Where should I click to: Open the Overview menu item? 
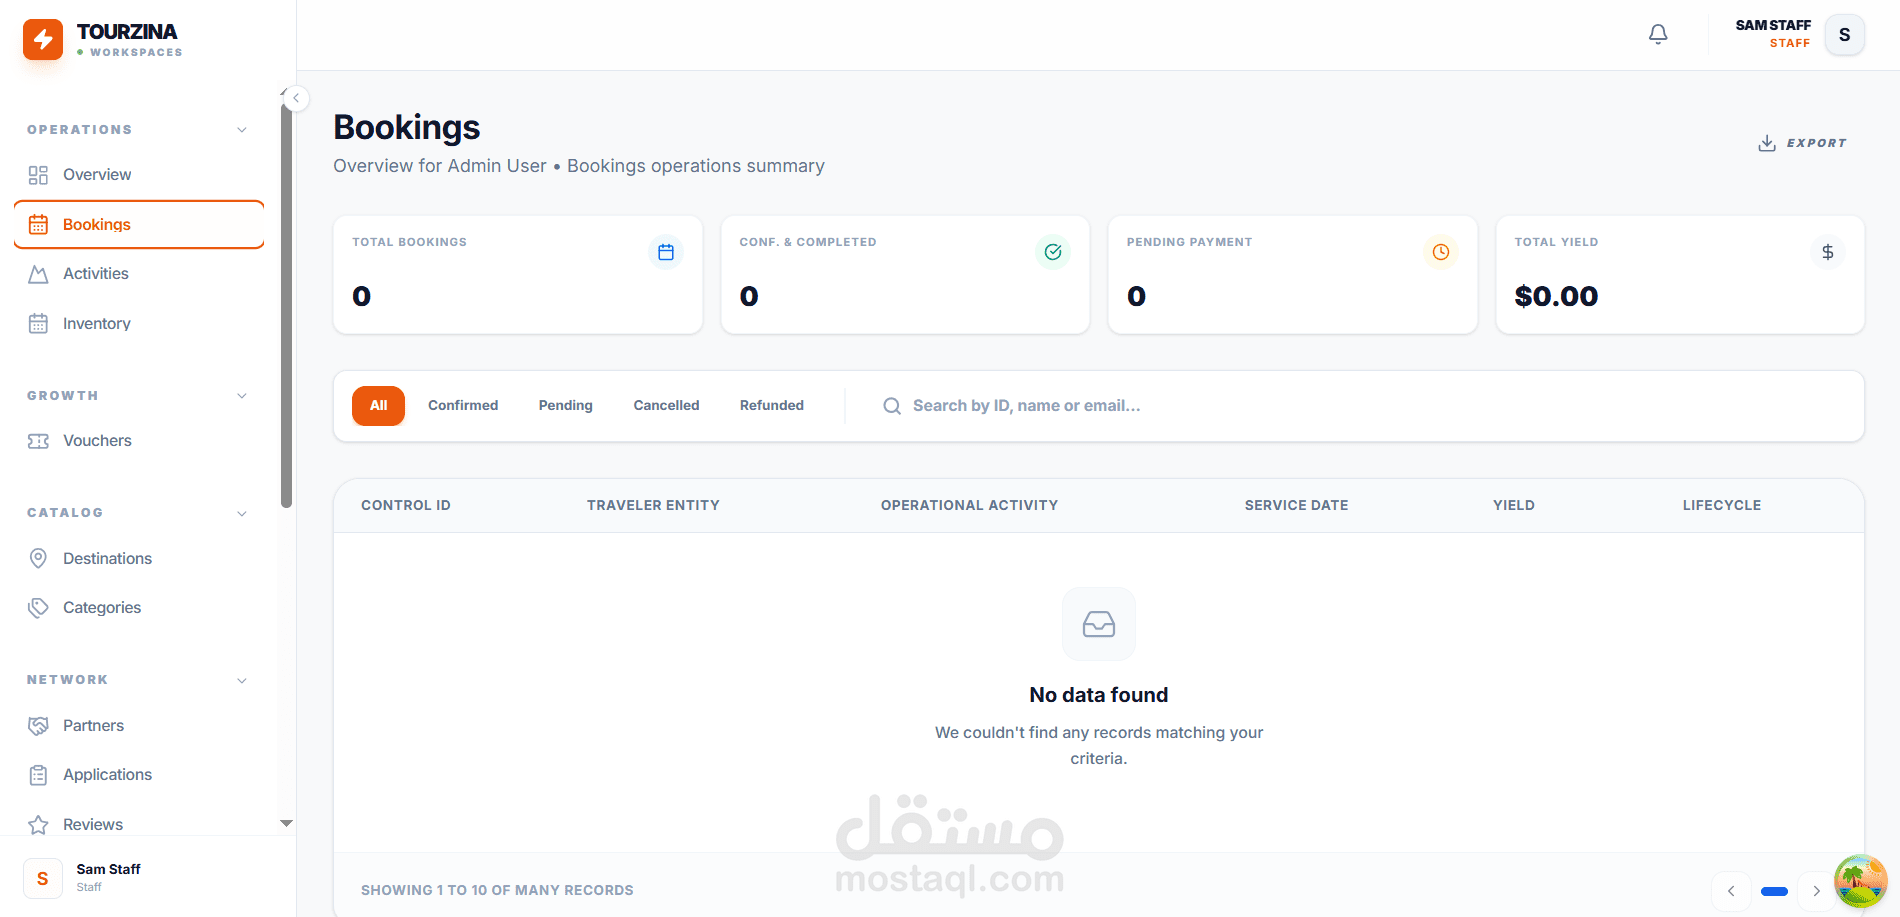[x=139, y=175]
